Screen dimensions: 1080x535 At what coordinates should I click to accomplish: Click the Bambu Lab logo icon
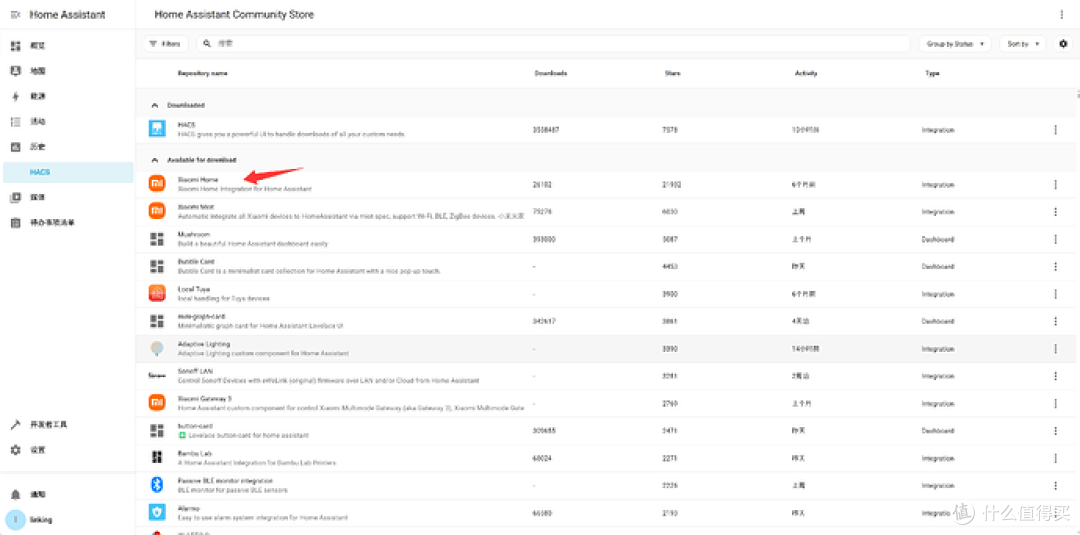tap(157, 458)
